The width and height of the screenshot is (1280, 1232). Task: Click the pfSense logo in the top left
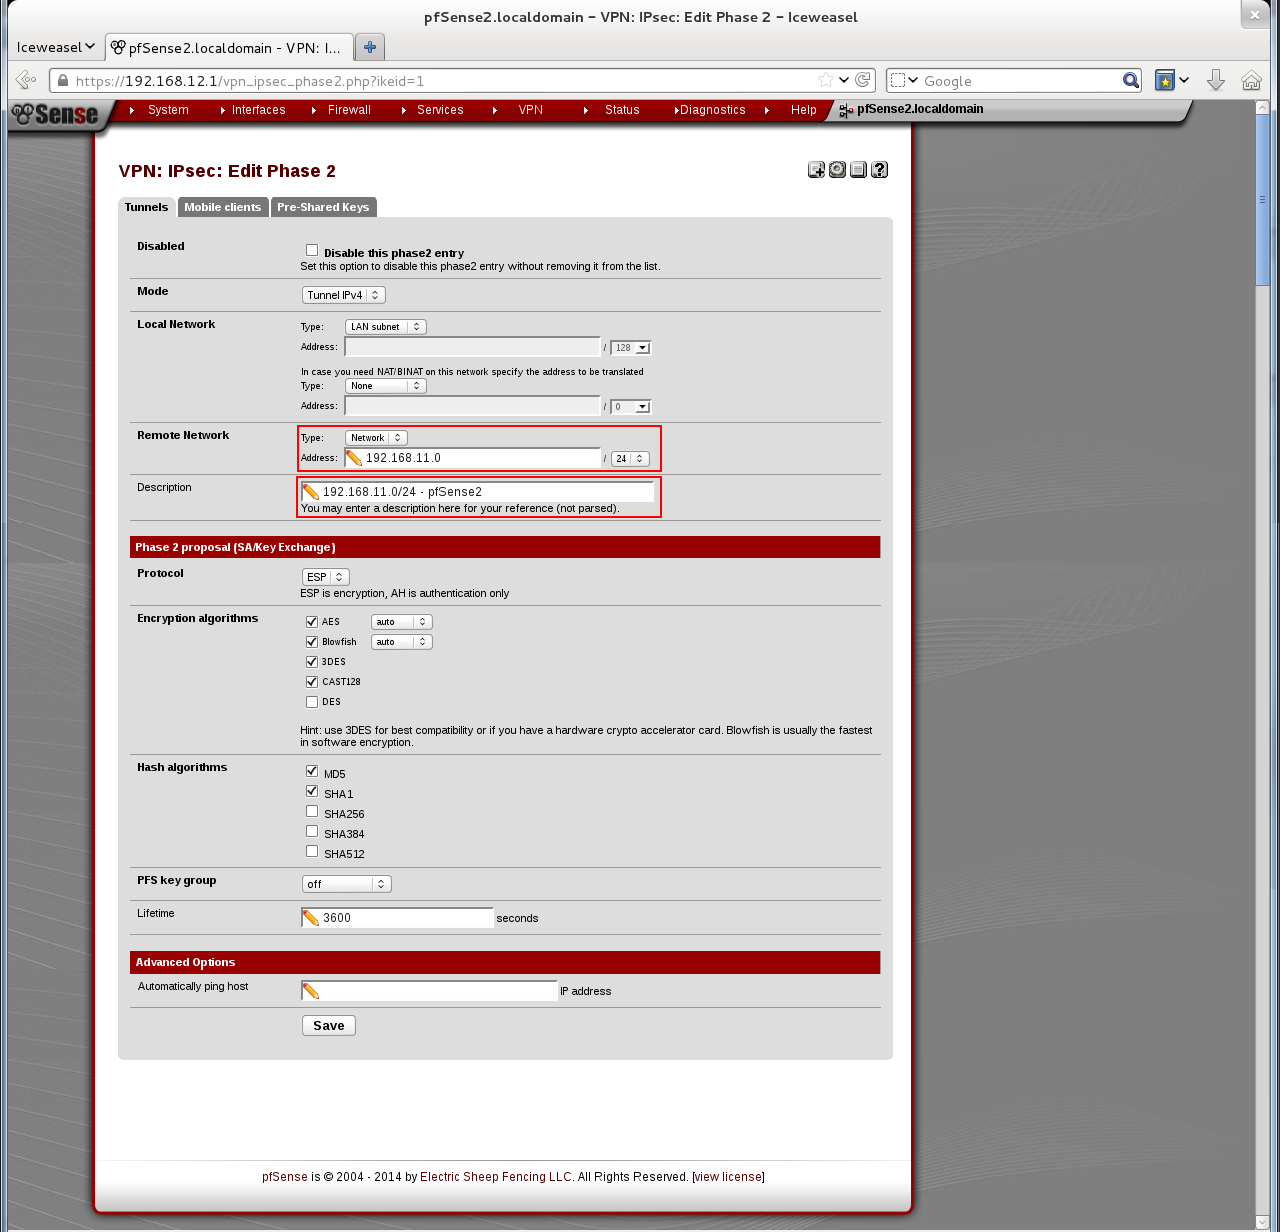(55, 115)
